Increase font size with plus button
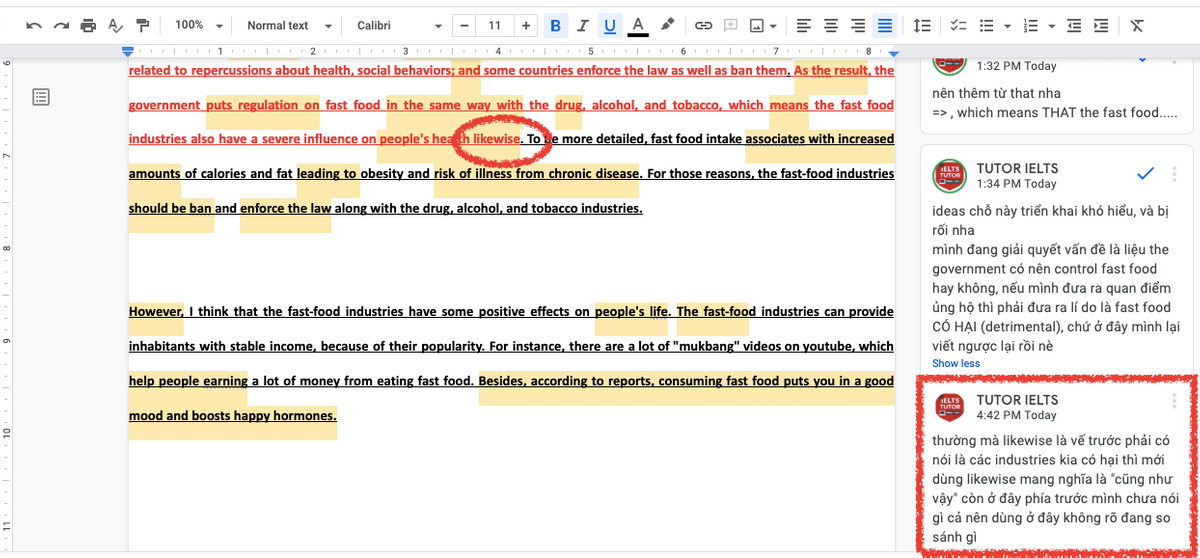Screen dimensions: 1200x558 pyautogui.click(x=527, y=25)
